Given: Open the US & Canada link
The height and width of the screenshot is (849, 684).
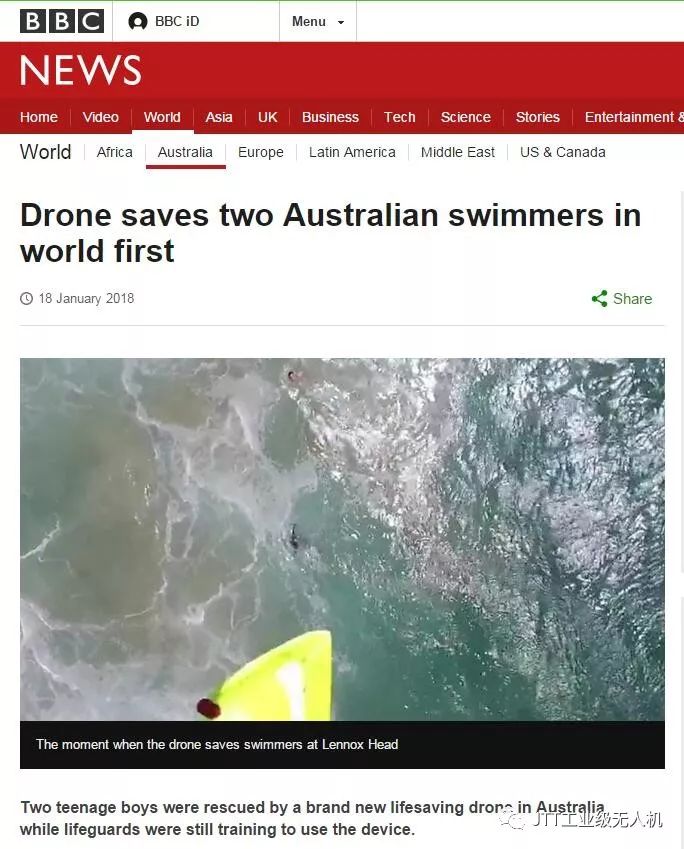Looking at the screenshot, I should pos(563,152).
